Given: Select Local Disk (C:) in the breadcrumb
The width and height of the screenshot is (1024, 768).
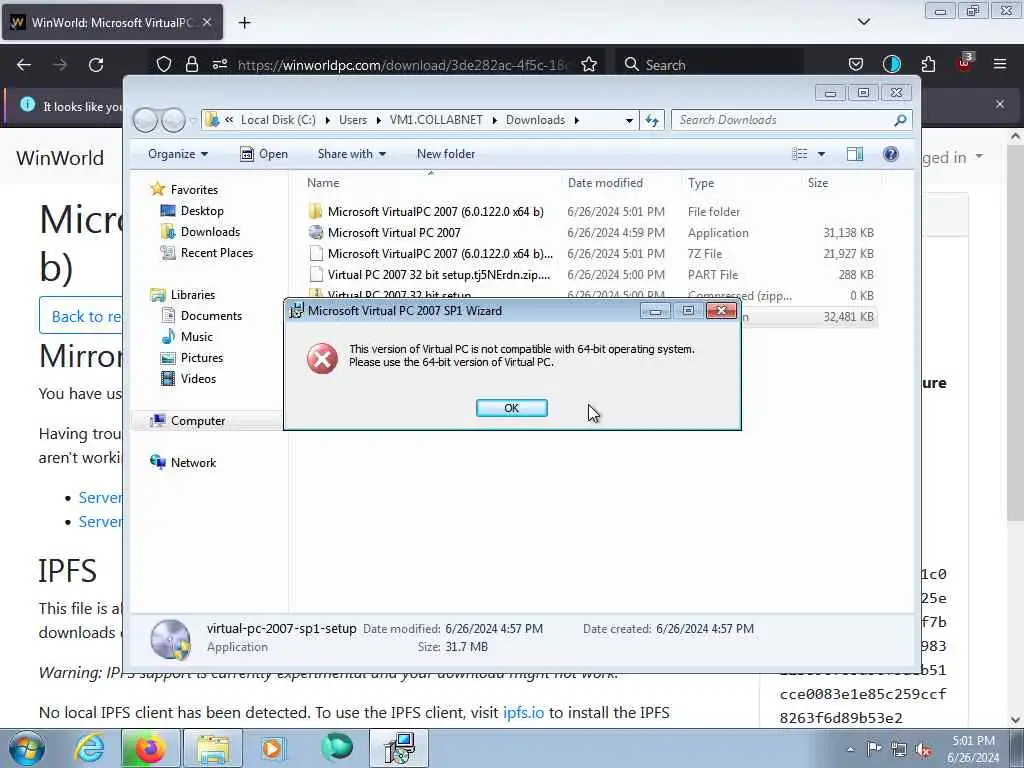Looking at the screenshot, I should pos(278,120).
